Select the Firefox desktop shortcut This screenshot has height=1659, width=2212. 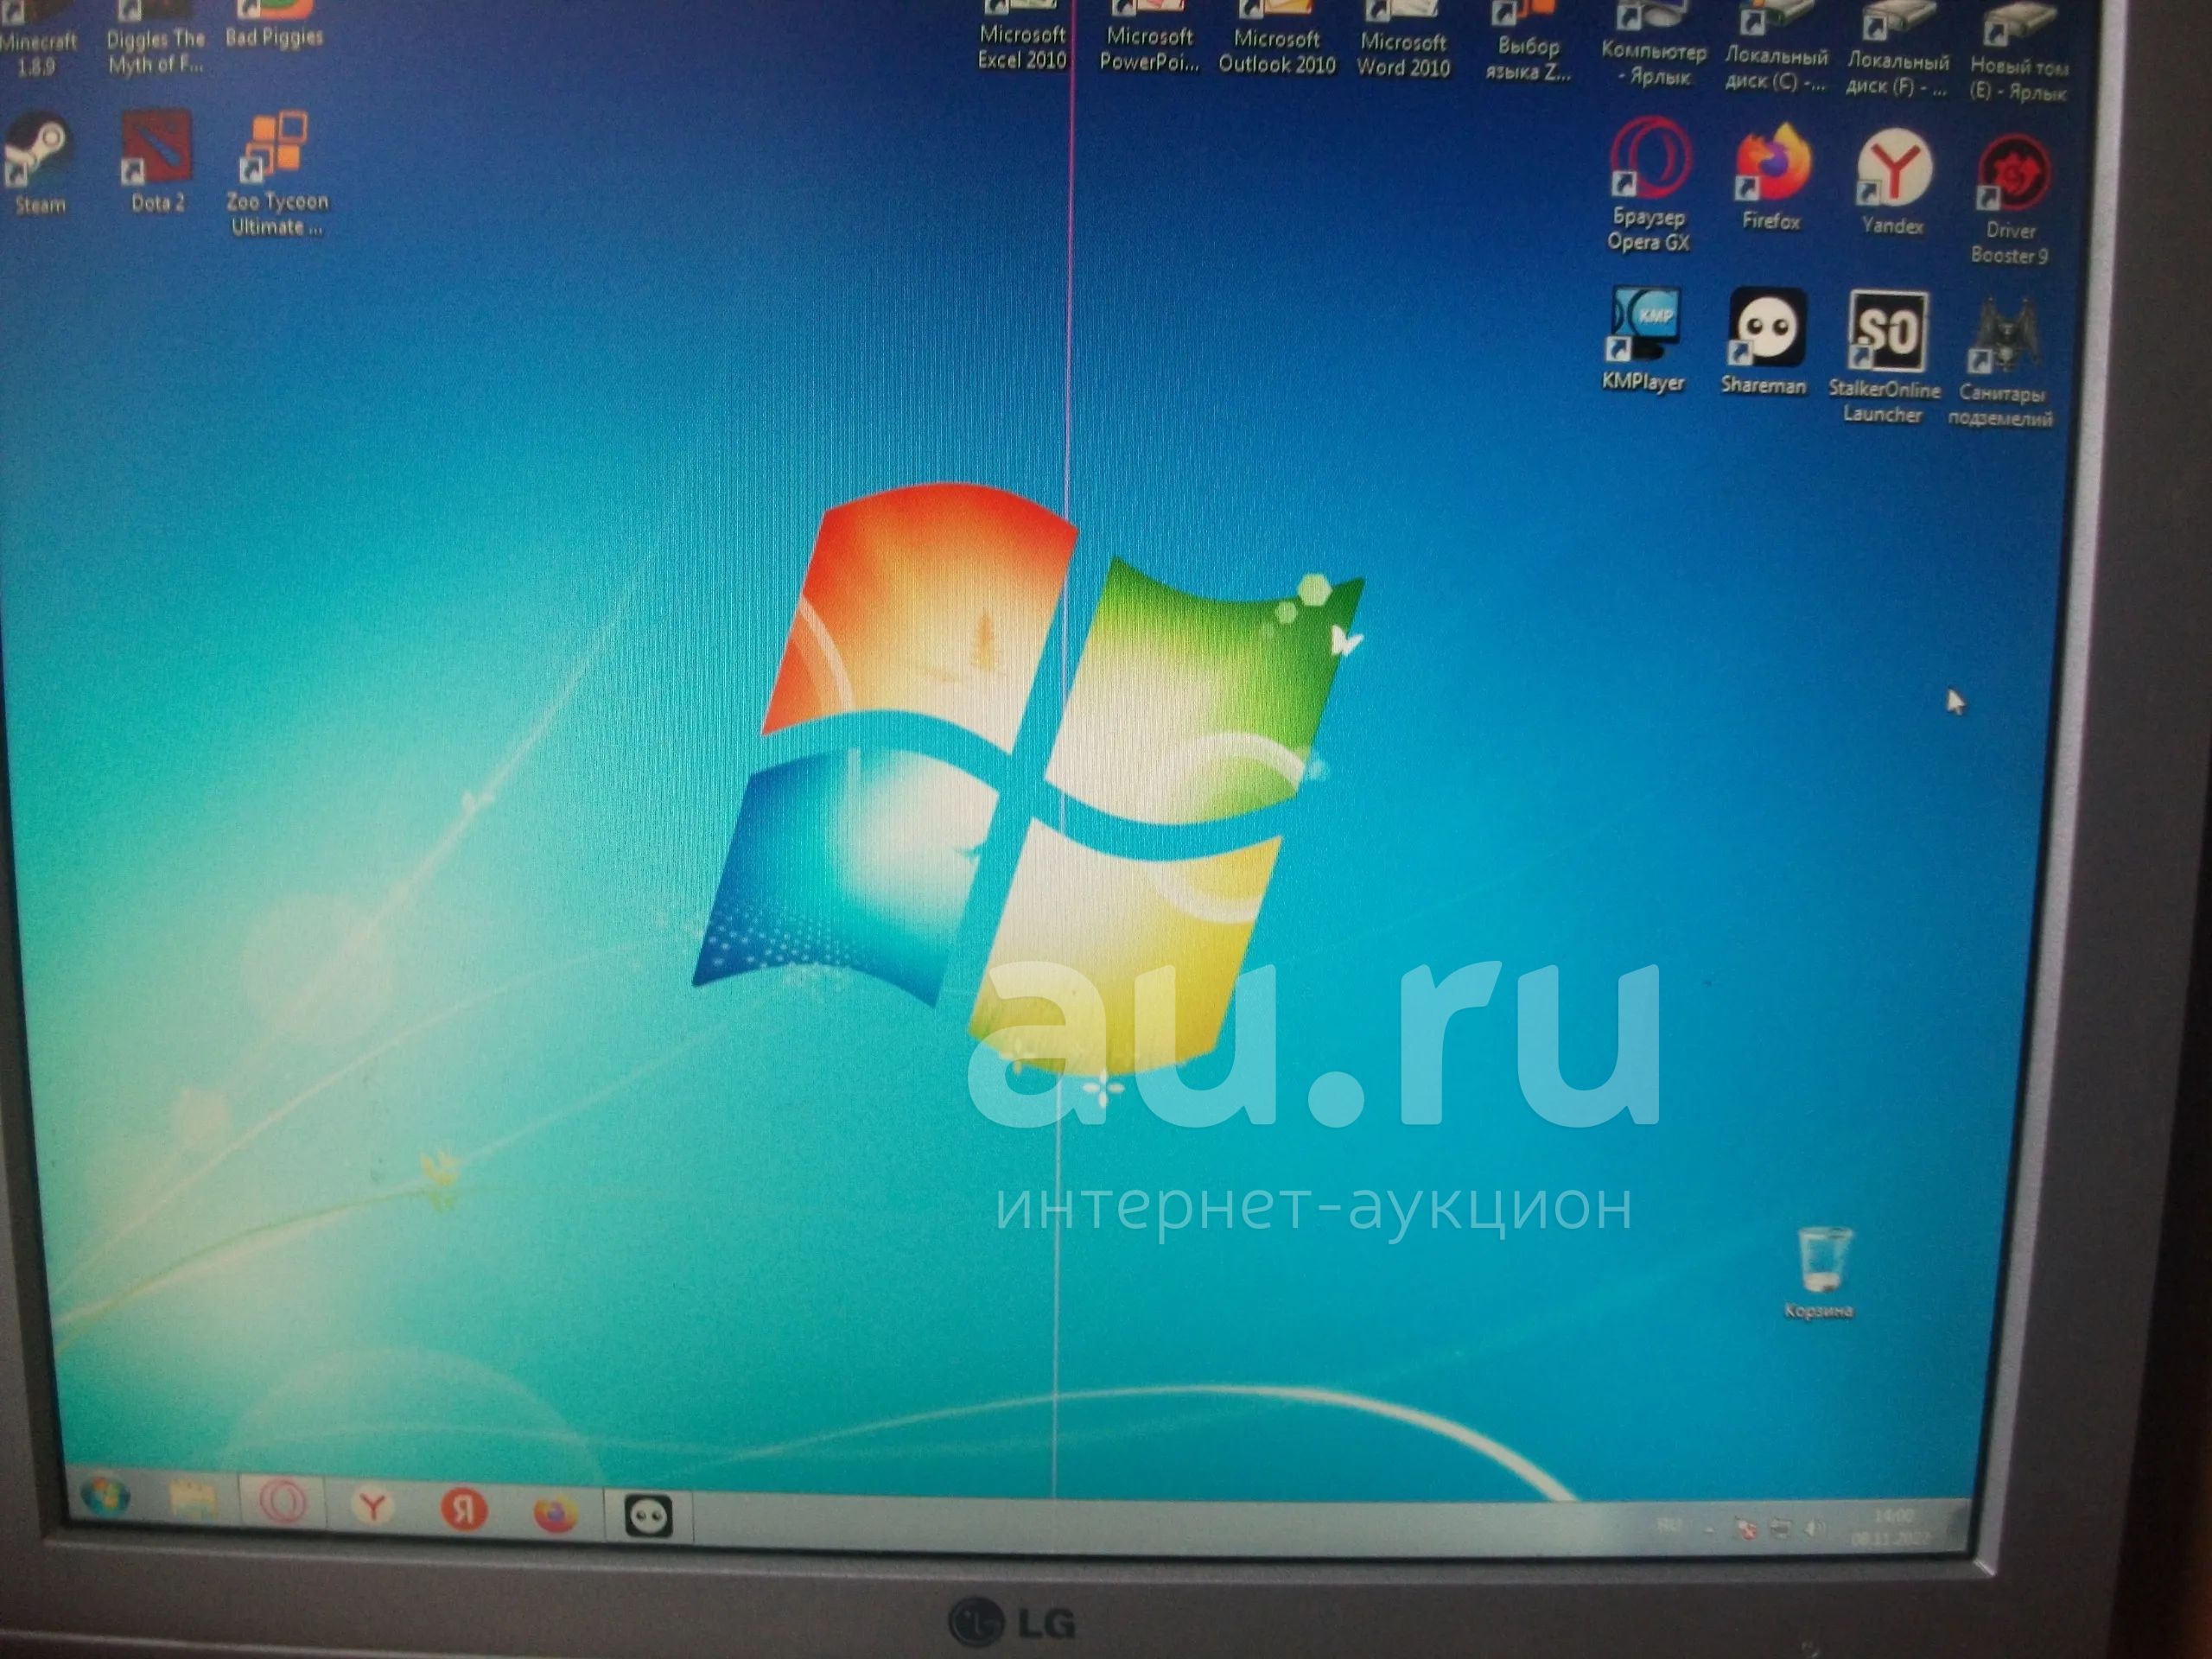coord(1771,178)
